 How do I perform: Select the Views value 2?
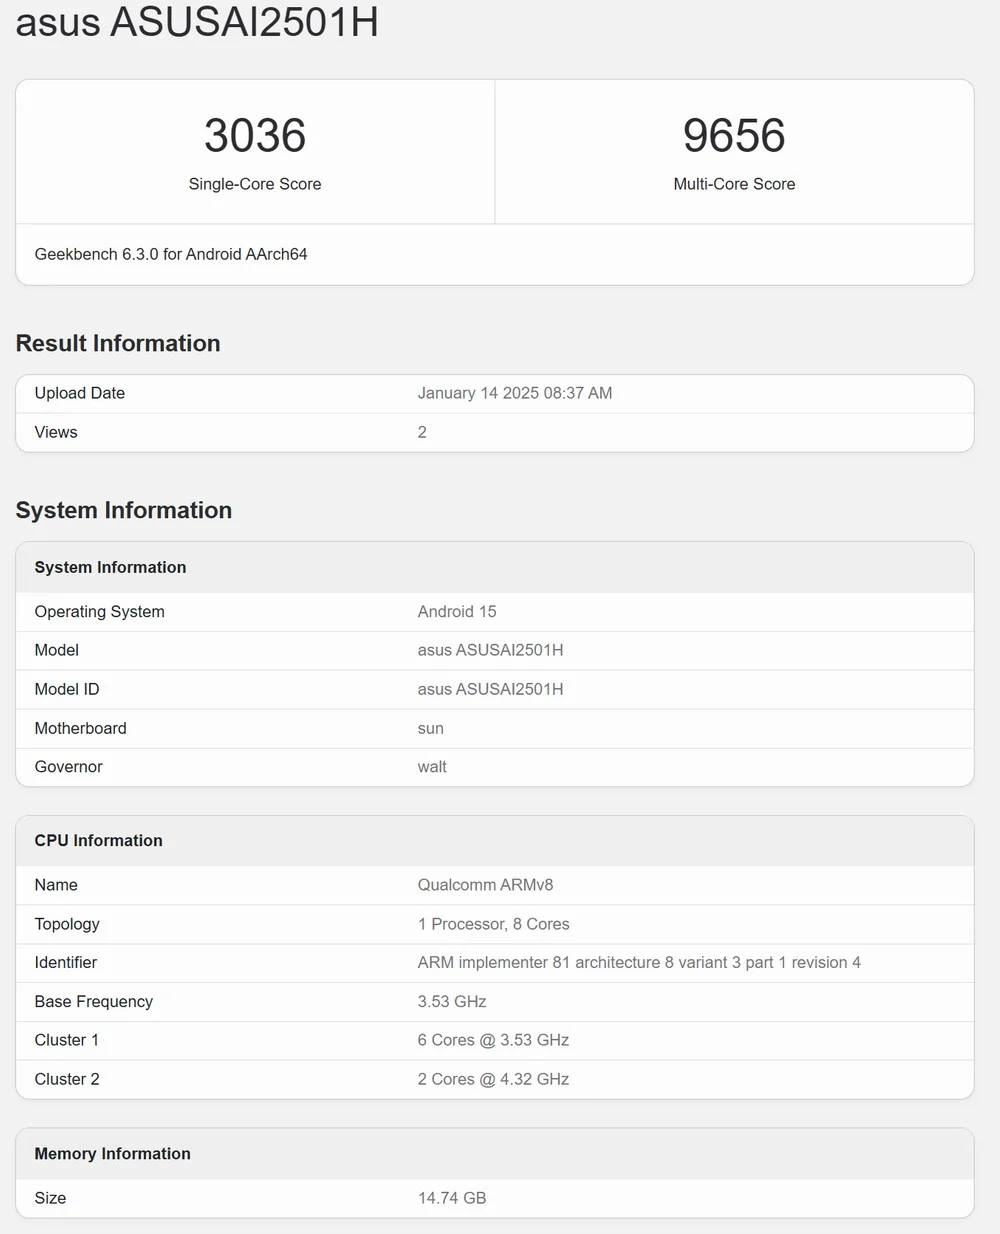(422, 432)
